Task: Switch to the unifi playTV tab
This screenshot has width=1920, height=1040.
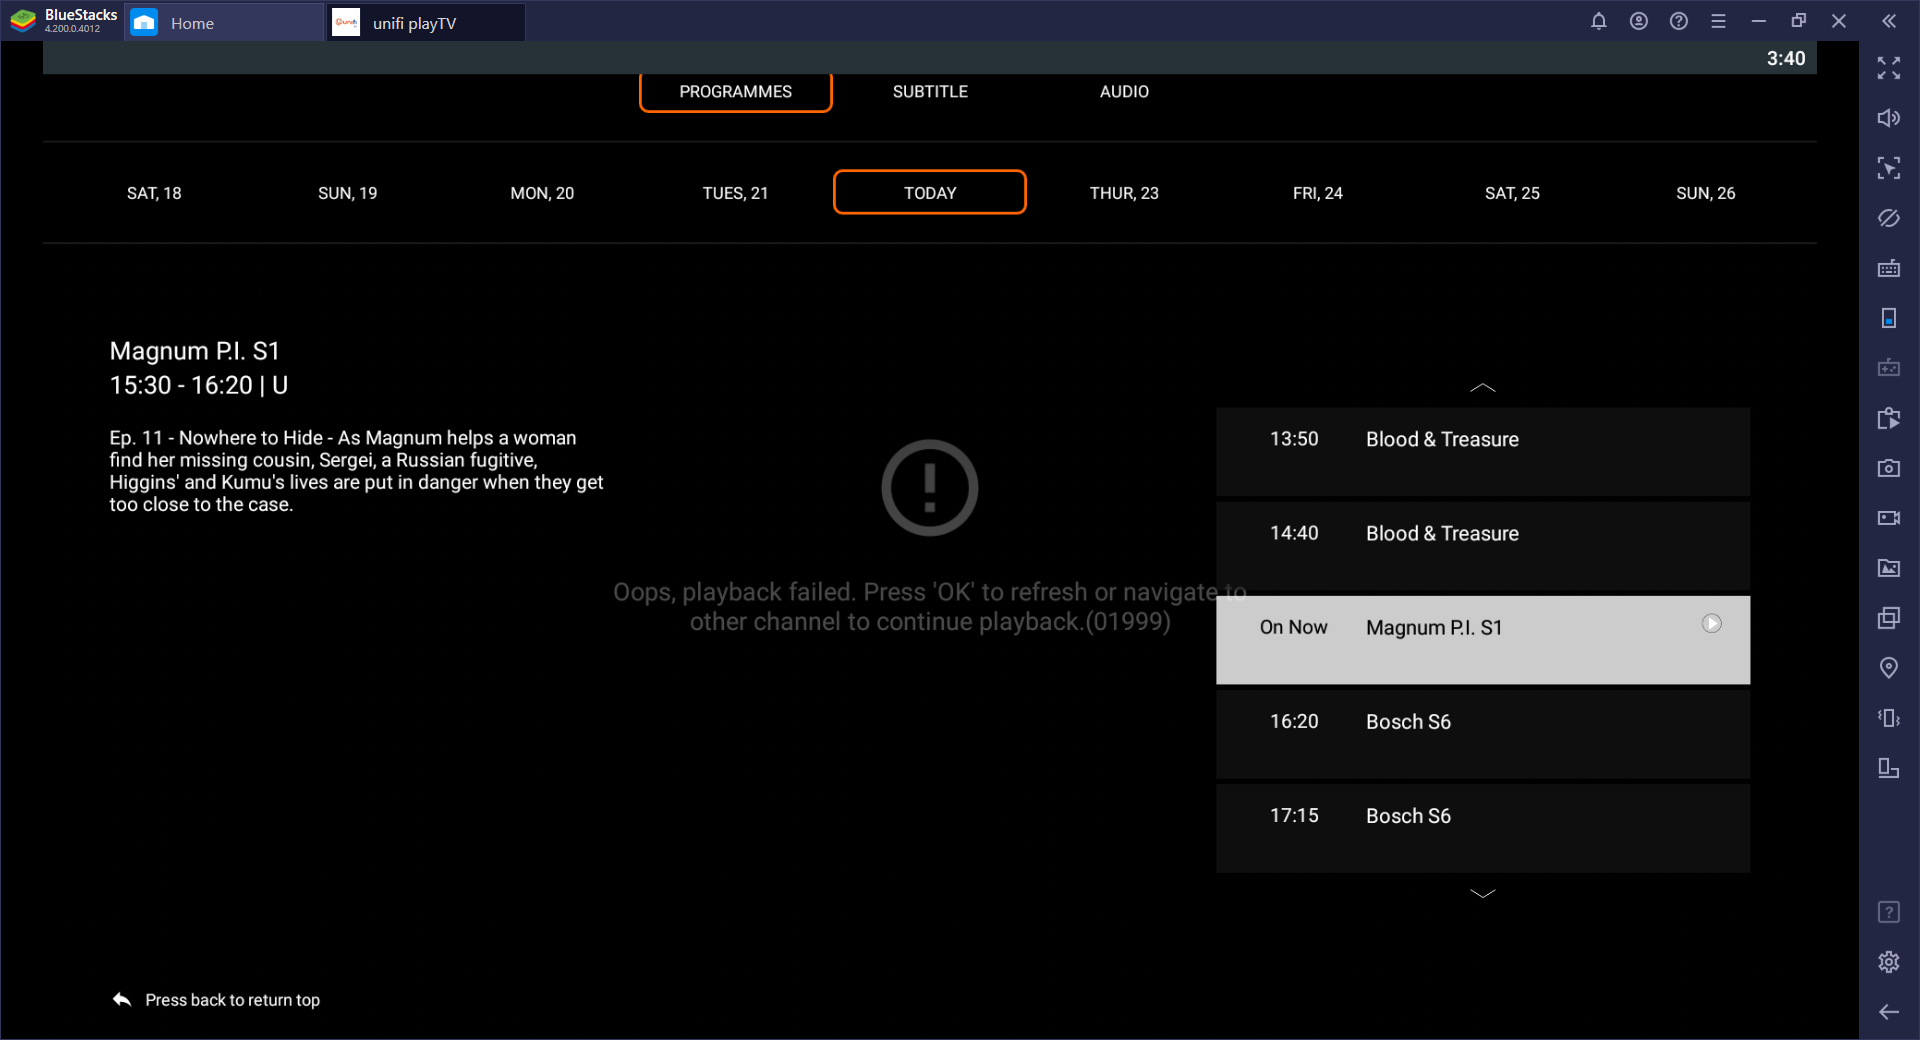Action: [426, 22]
